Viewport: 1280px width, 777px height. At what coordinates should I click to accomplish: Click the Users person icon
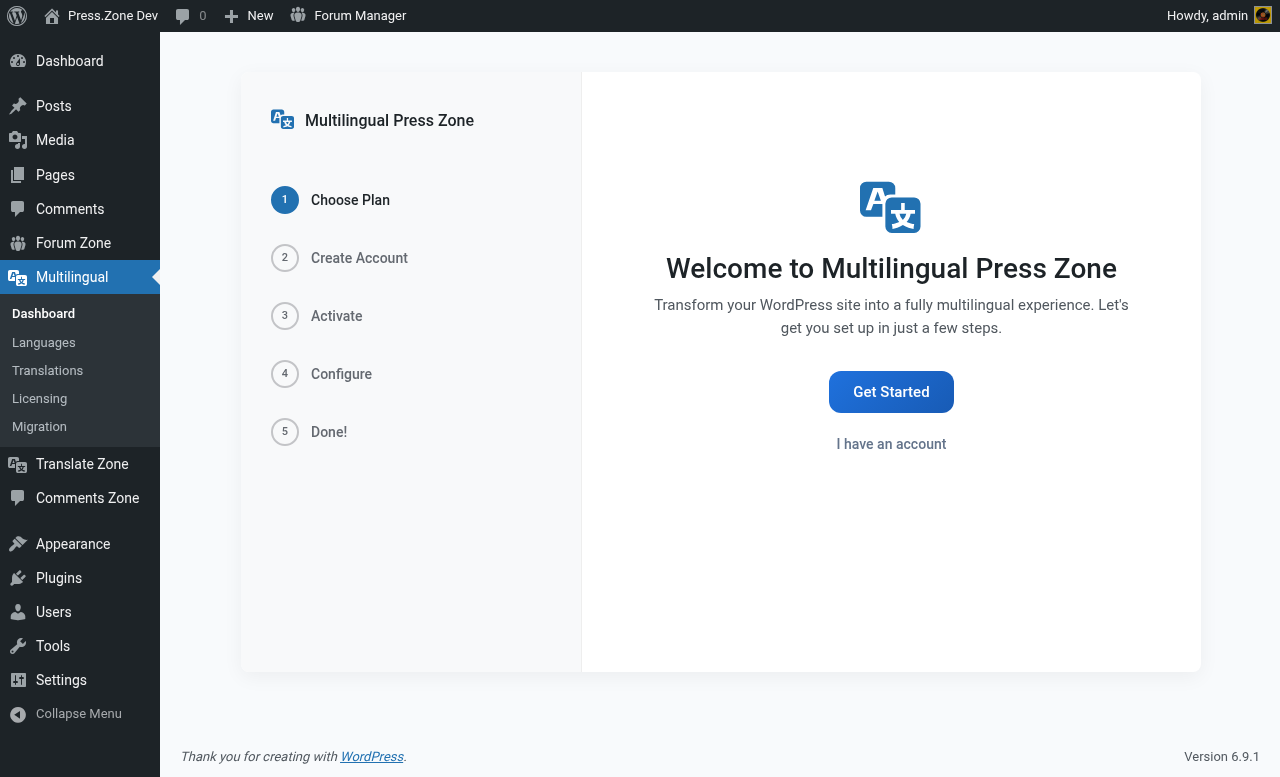18,612
